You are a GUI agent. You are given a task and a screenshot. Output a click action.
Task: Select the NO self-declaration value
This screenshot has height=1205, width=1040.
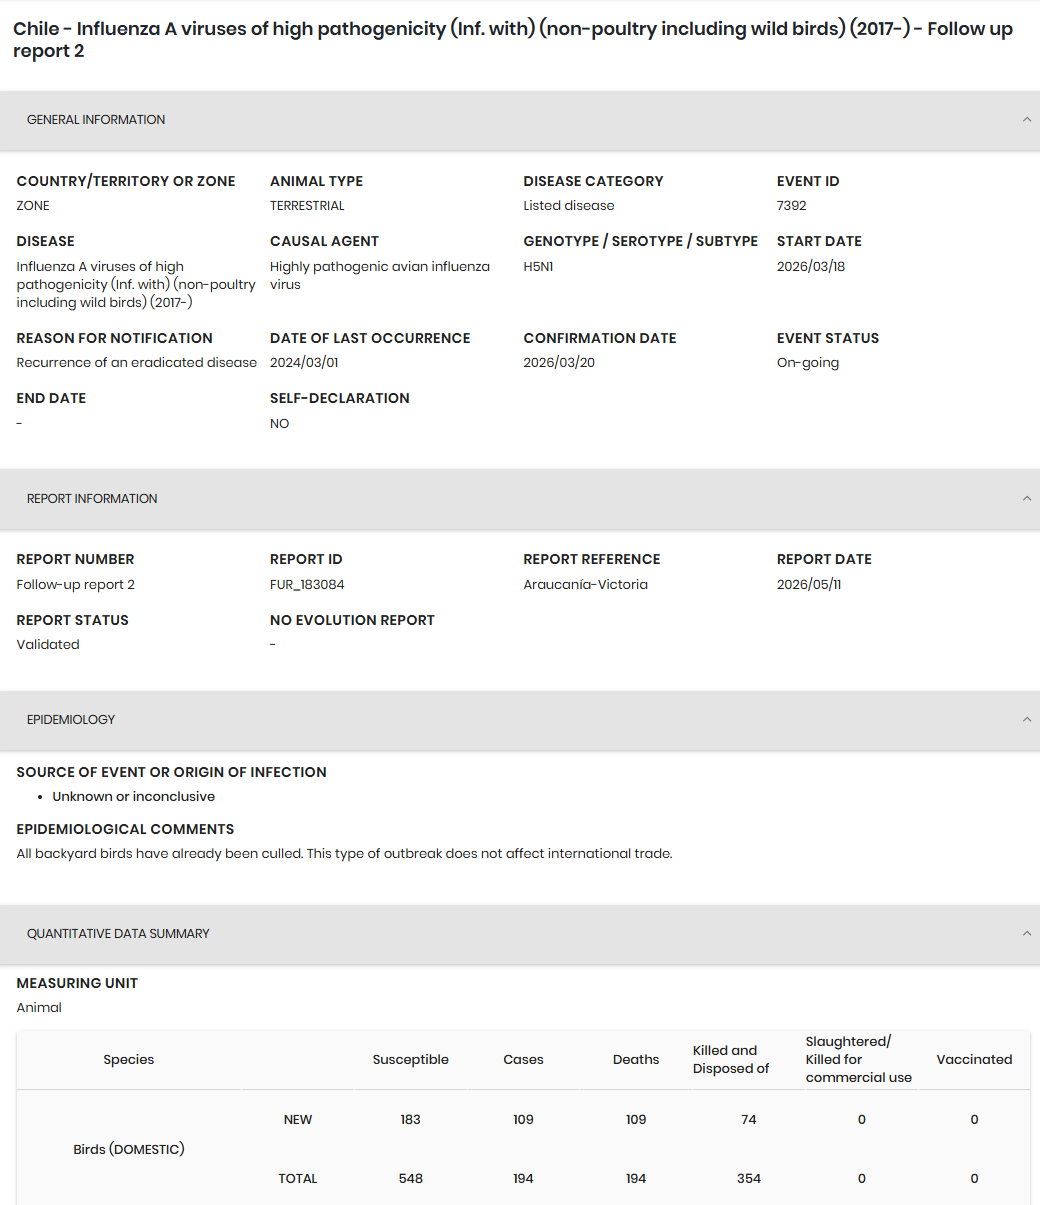click(x=279, y=424)
